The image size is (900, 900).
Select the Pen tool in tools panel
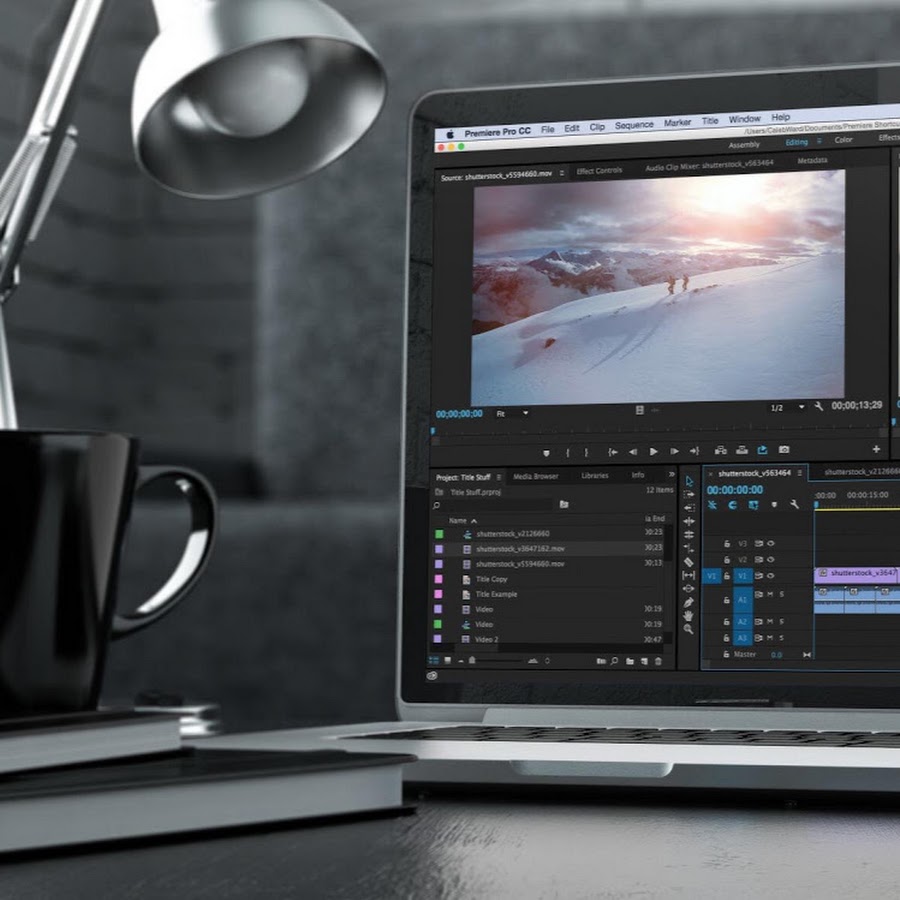point(688,602)
